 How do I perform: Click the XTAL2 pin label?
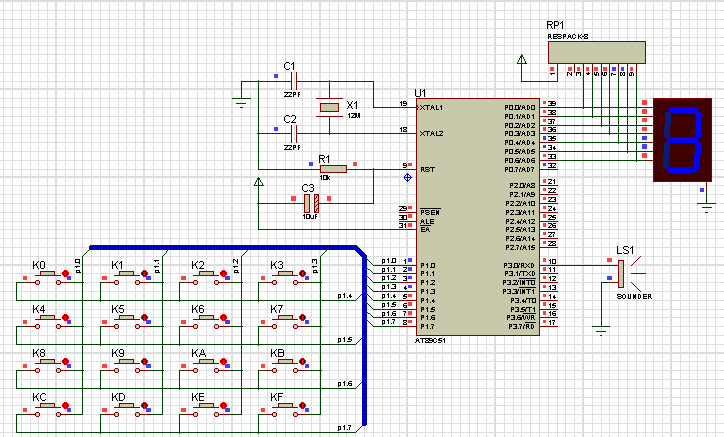coord(431,134)
